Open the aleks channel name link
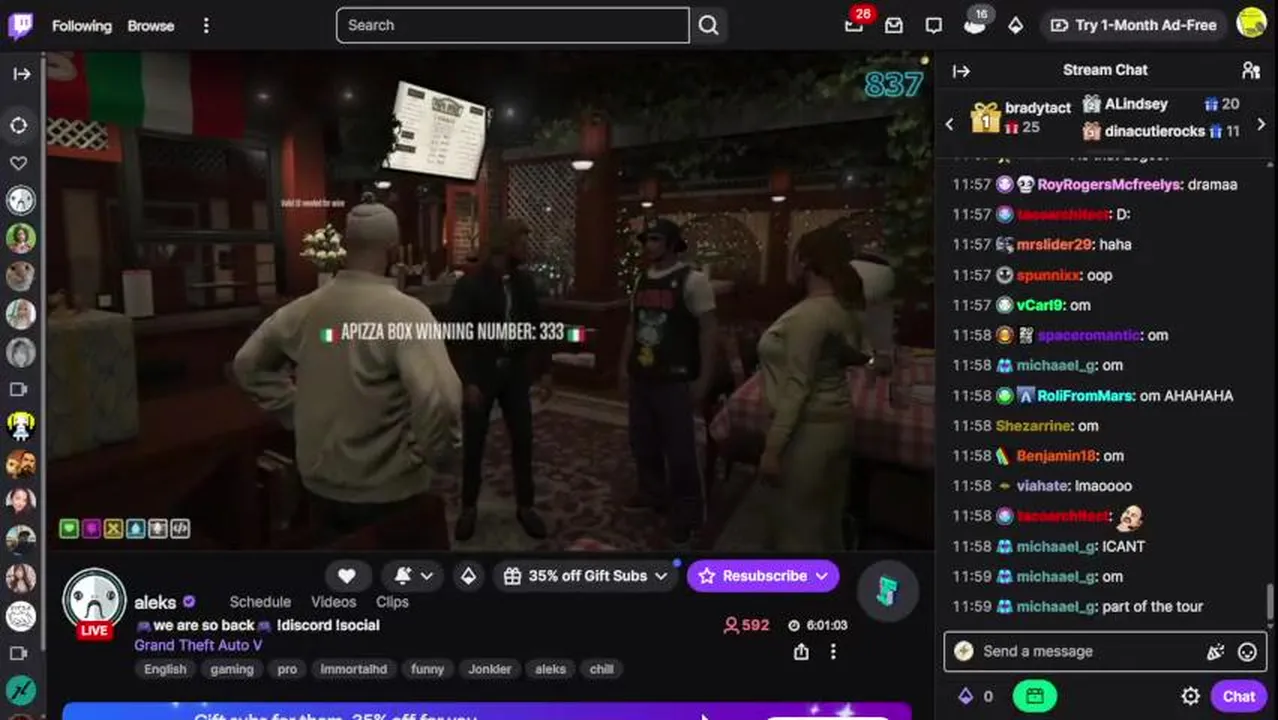The height and width of the screenshot is (720, 1278). click(x=155, y=602)
